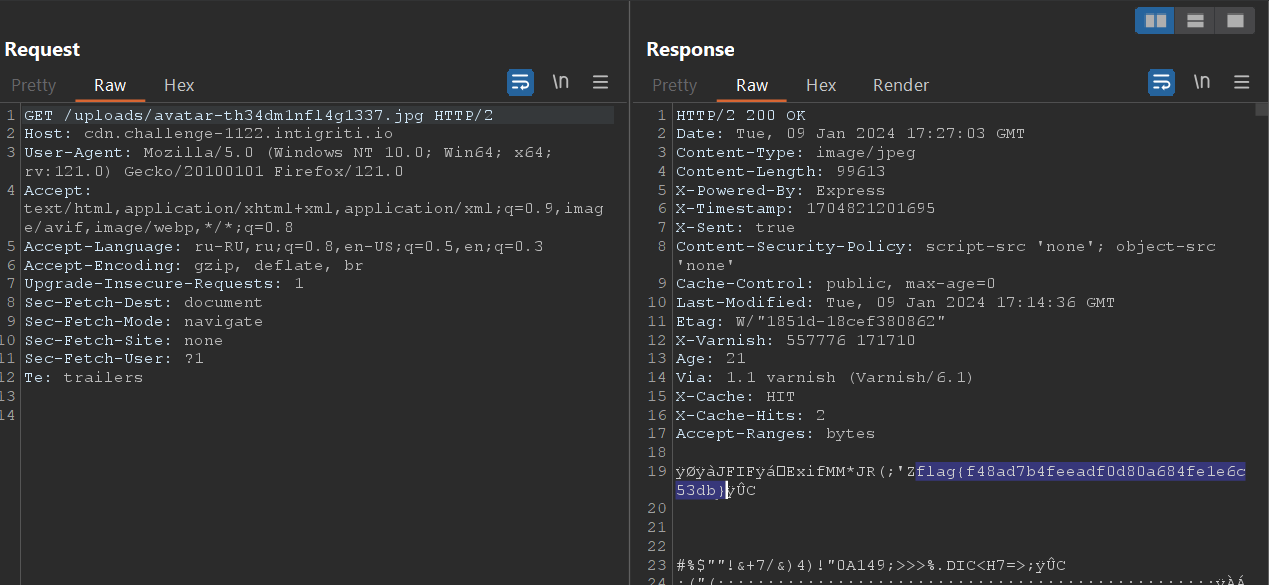The height and width of the screenshot is (585, 1269).
Task: Toggle word wrap in the Response panel
Action: pos(1161,83)
